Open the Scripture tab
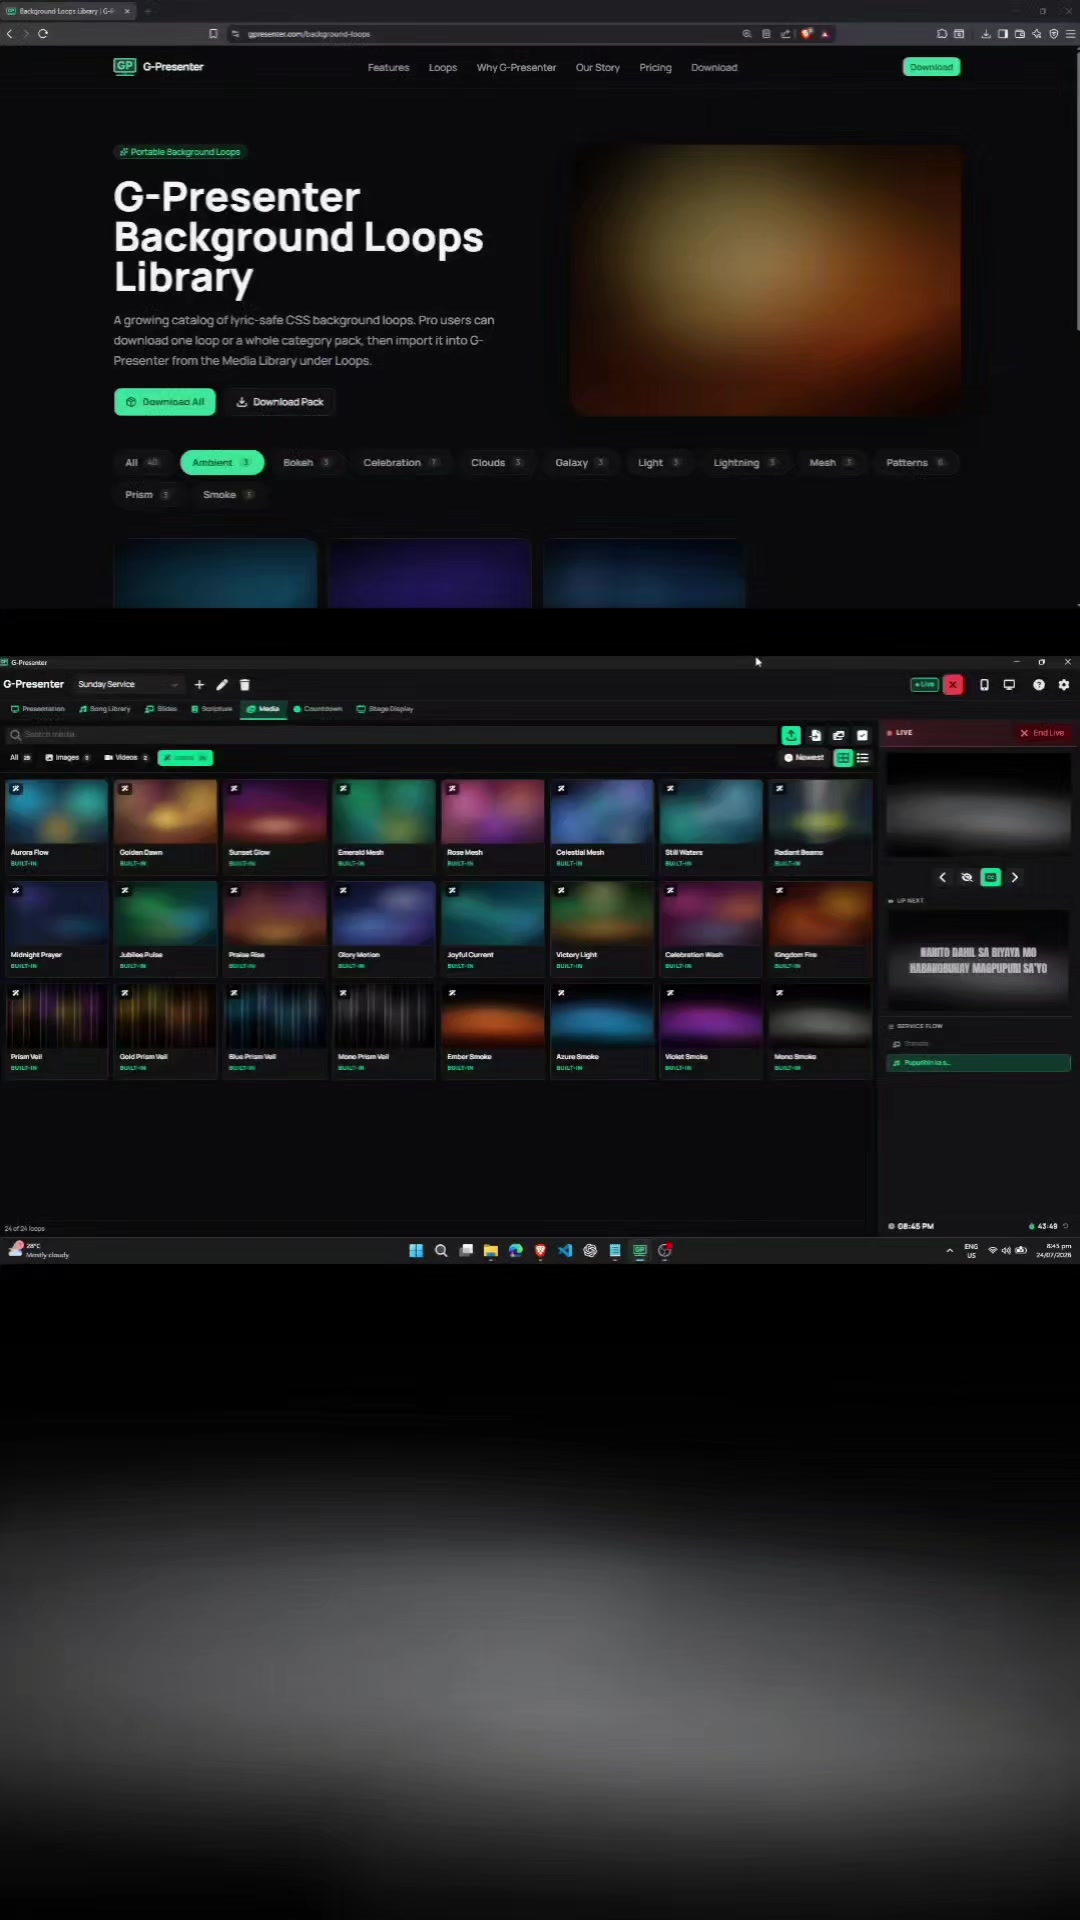This screenshot has height=1920, width=1080. point(212,709)
